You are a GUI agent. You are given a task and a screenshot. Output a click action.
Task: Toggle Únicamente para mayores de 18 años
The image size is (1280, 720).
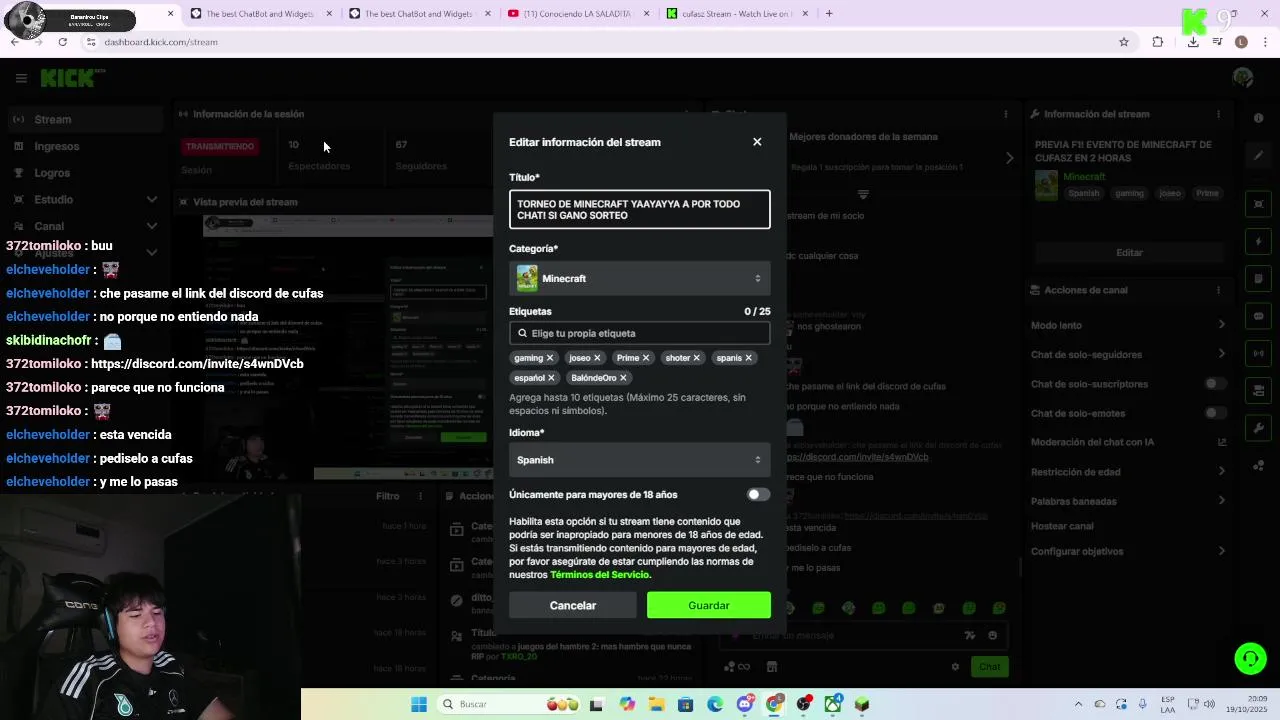[x=758, y=495]
